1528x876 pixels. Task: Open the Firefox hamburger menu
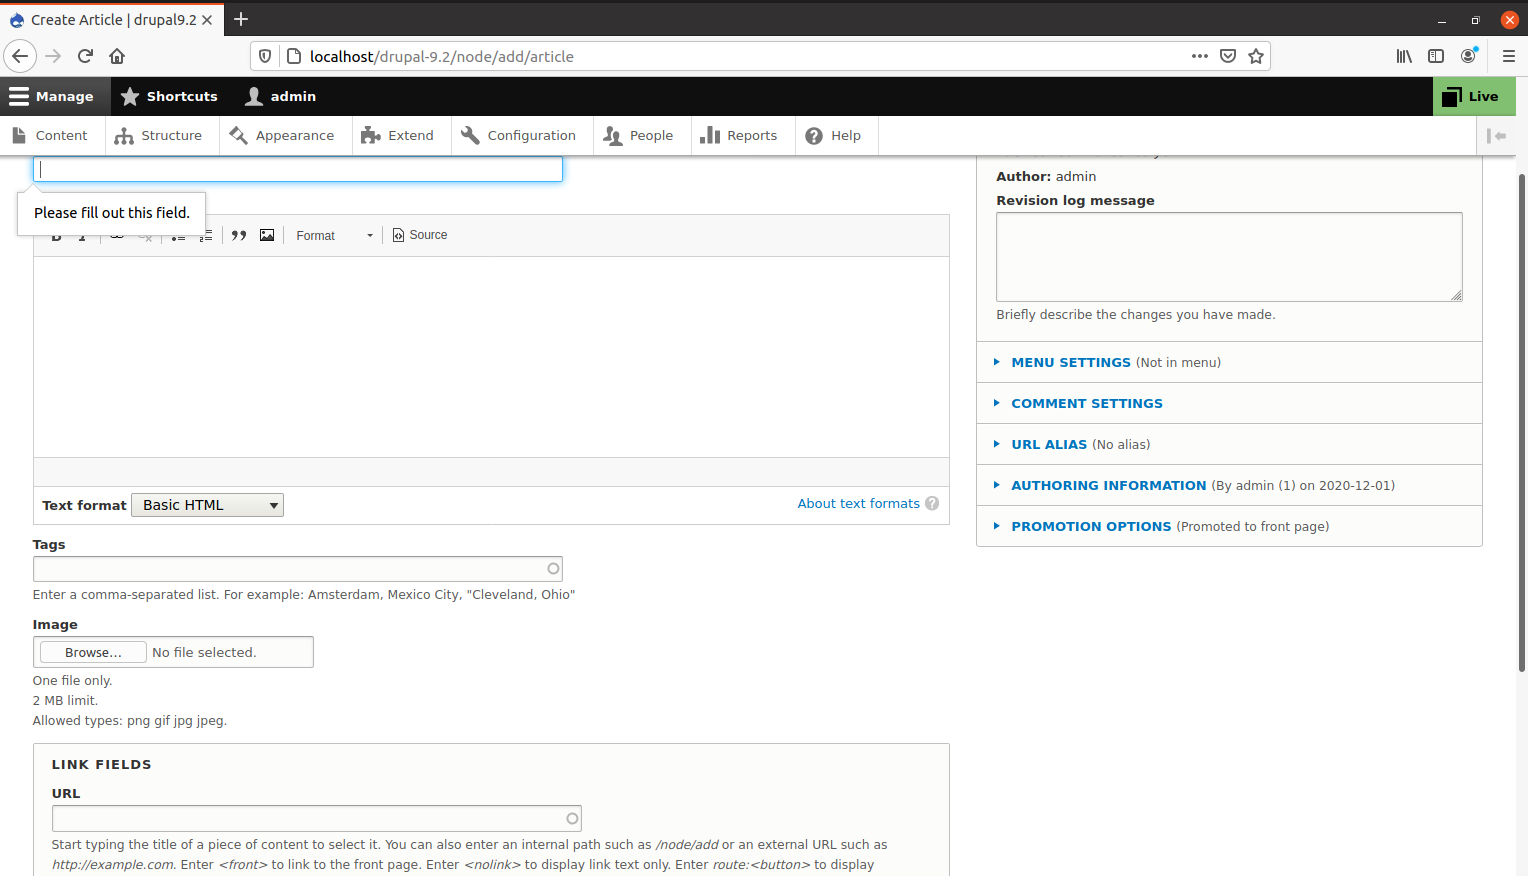click(x=1508, y=56)
